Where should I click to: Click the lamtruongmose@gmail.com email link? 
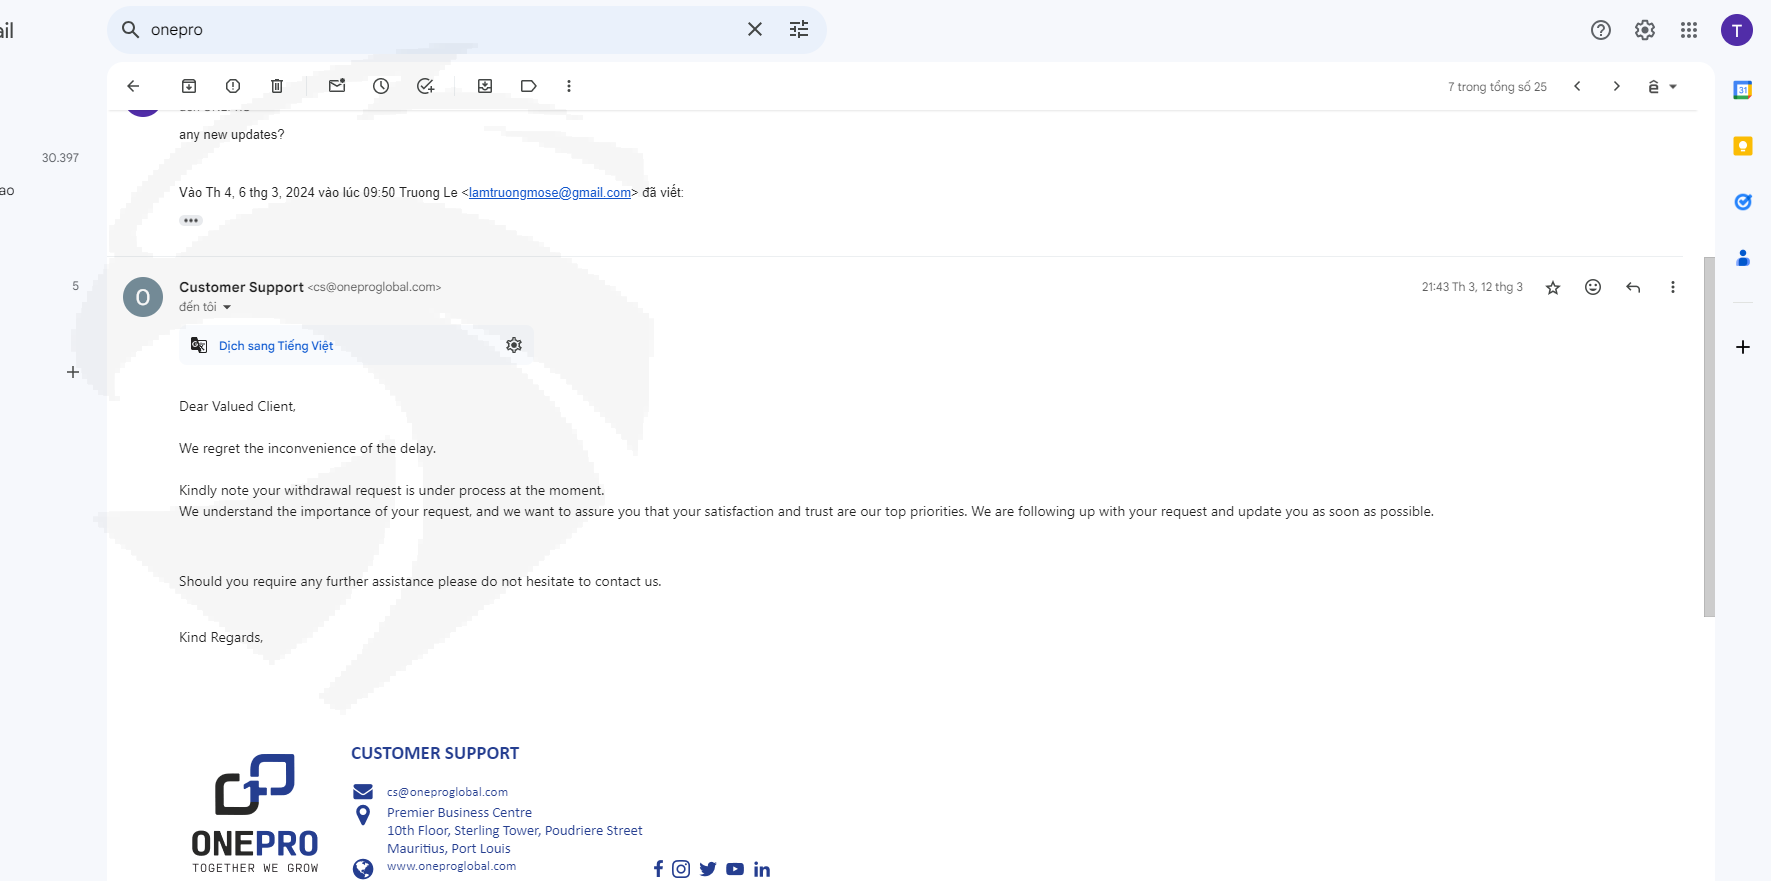point(550,193)
